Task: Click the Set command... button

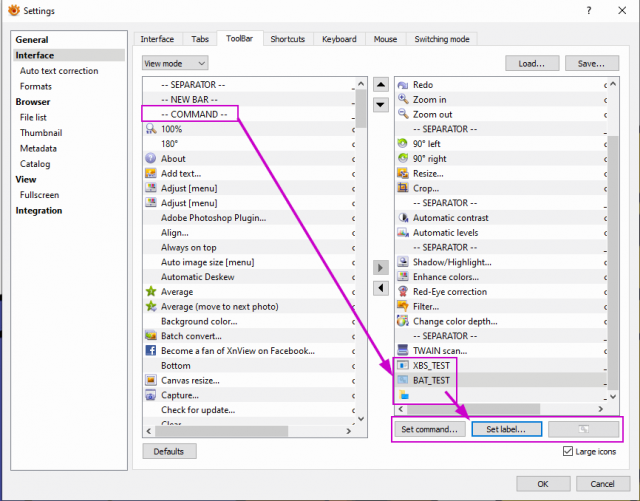Action: (429, 429)
